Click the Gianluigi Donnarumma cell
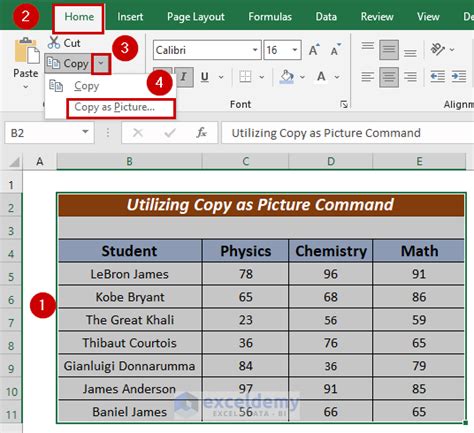The image size is (474, 433). (130, 366)
